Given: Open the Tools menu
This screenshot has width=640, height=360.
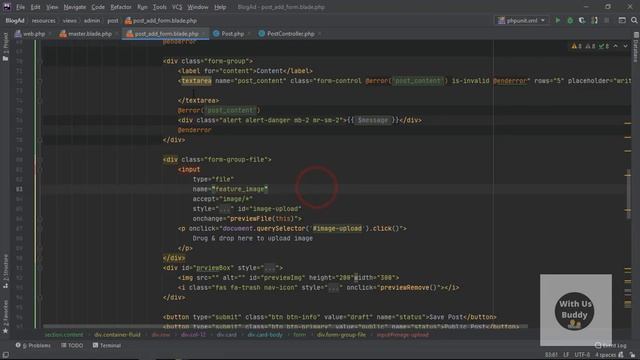Looking at the screenshot, I should pyautogui.click(x=159, y=7).
